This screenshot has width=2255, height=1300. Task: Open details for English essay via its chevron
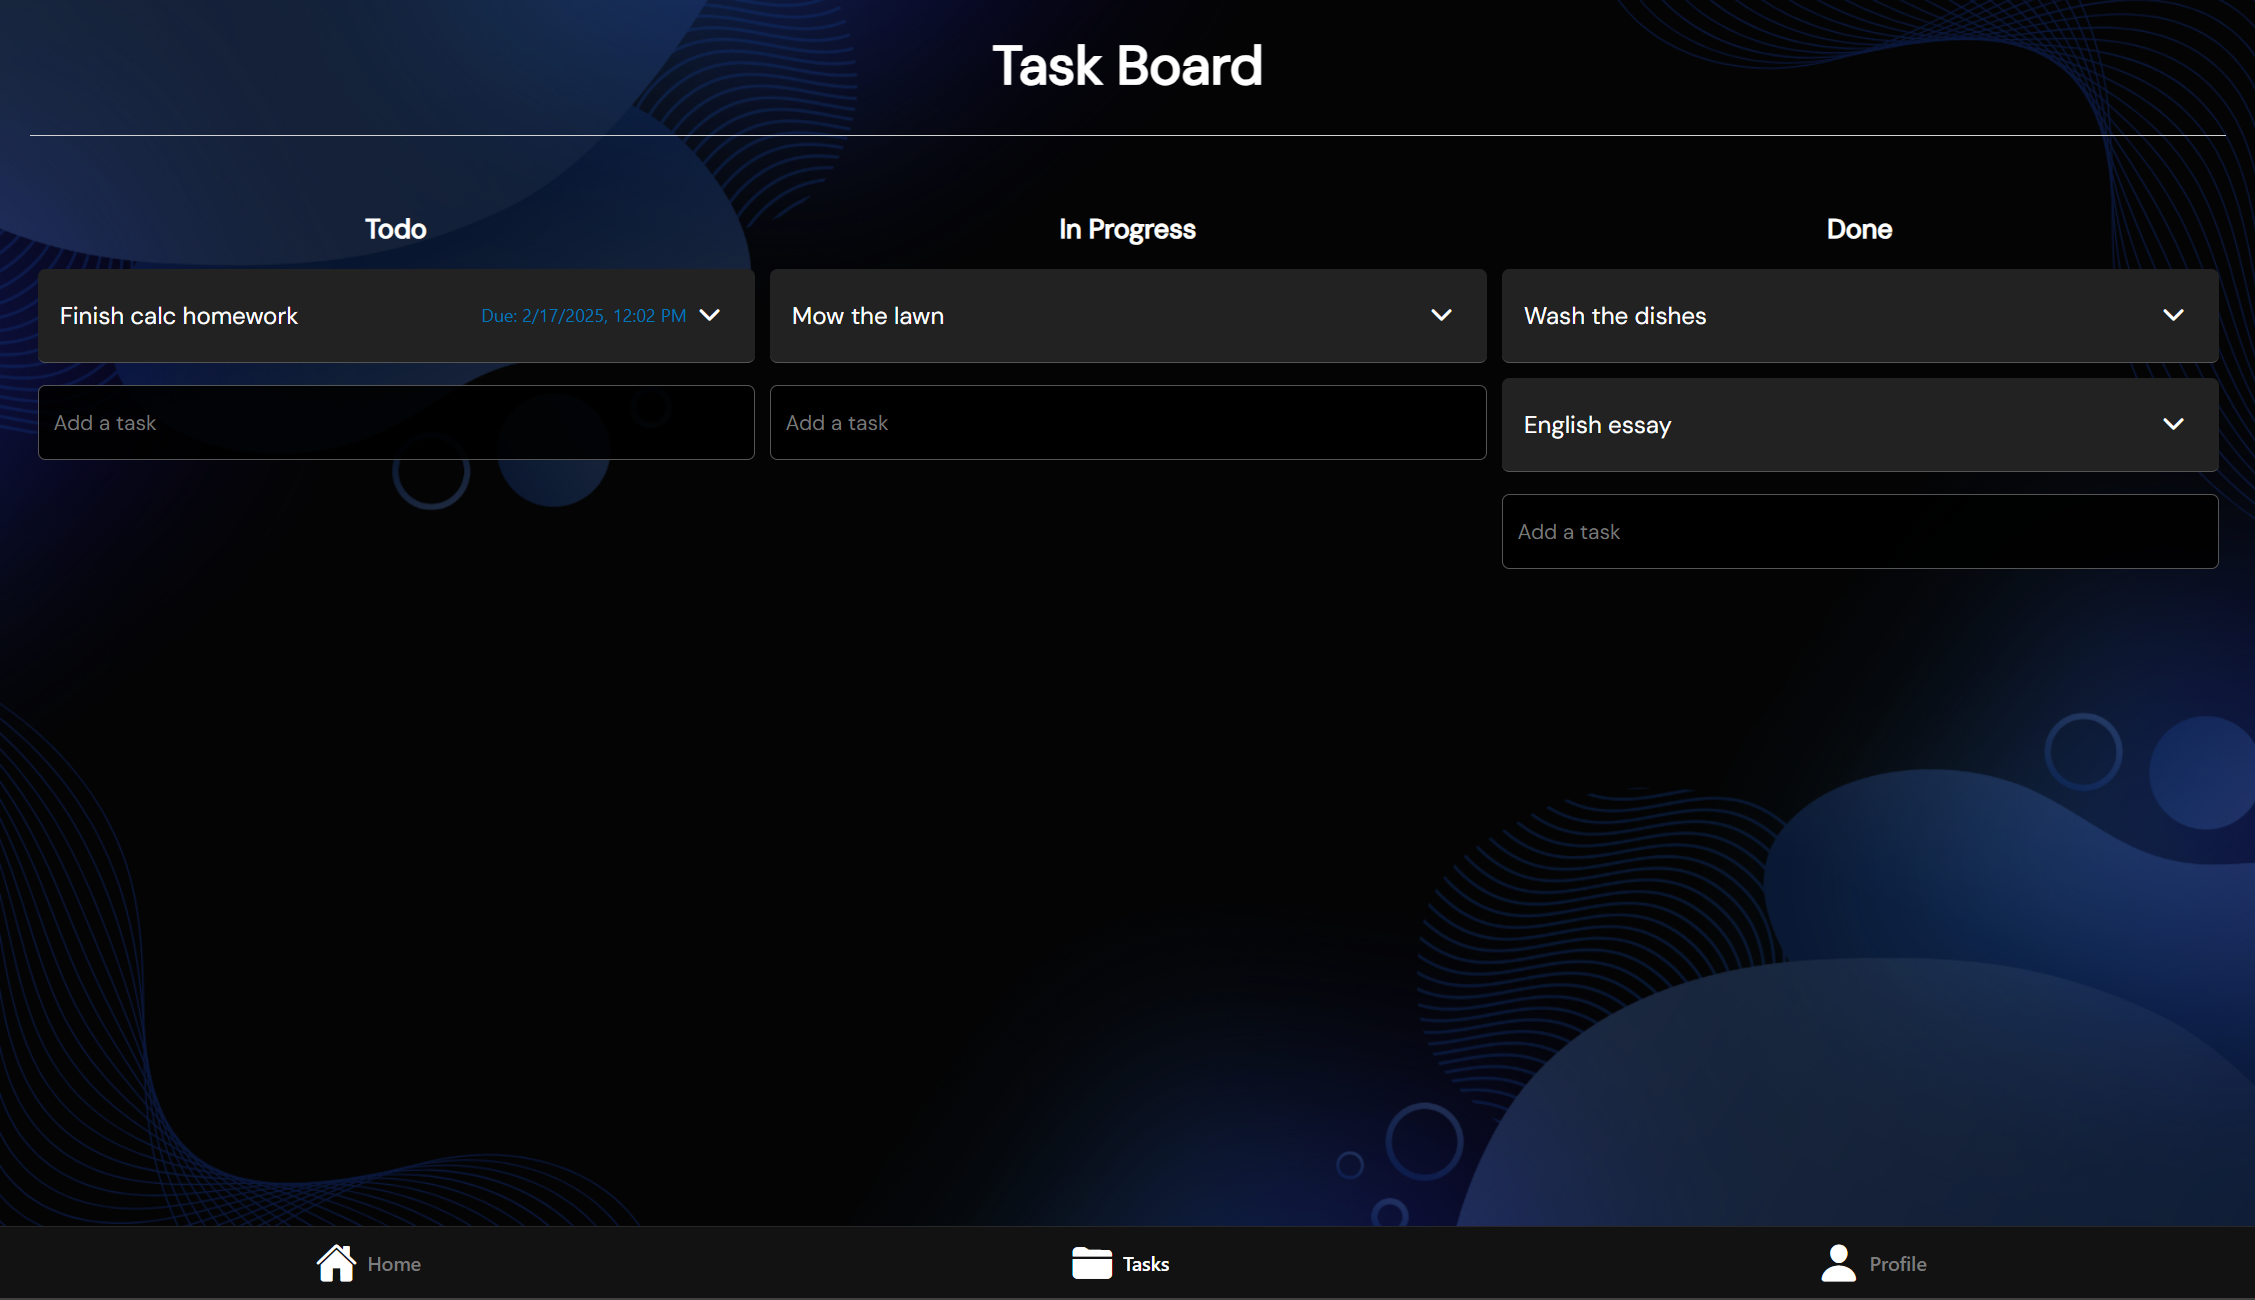click(x=2174, y=424)
